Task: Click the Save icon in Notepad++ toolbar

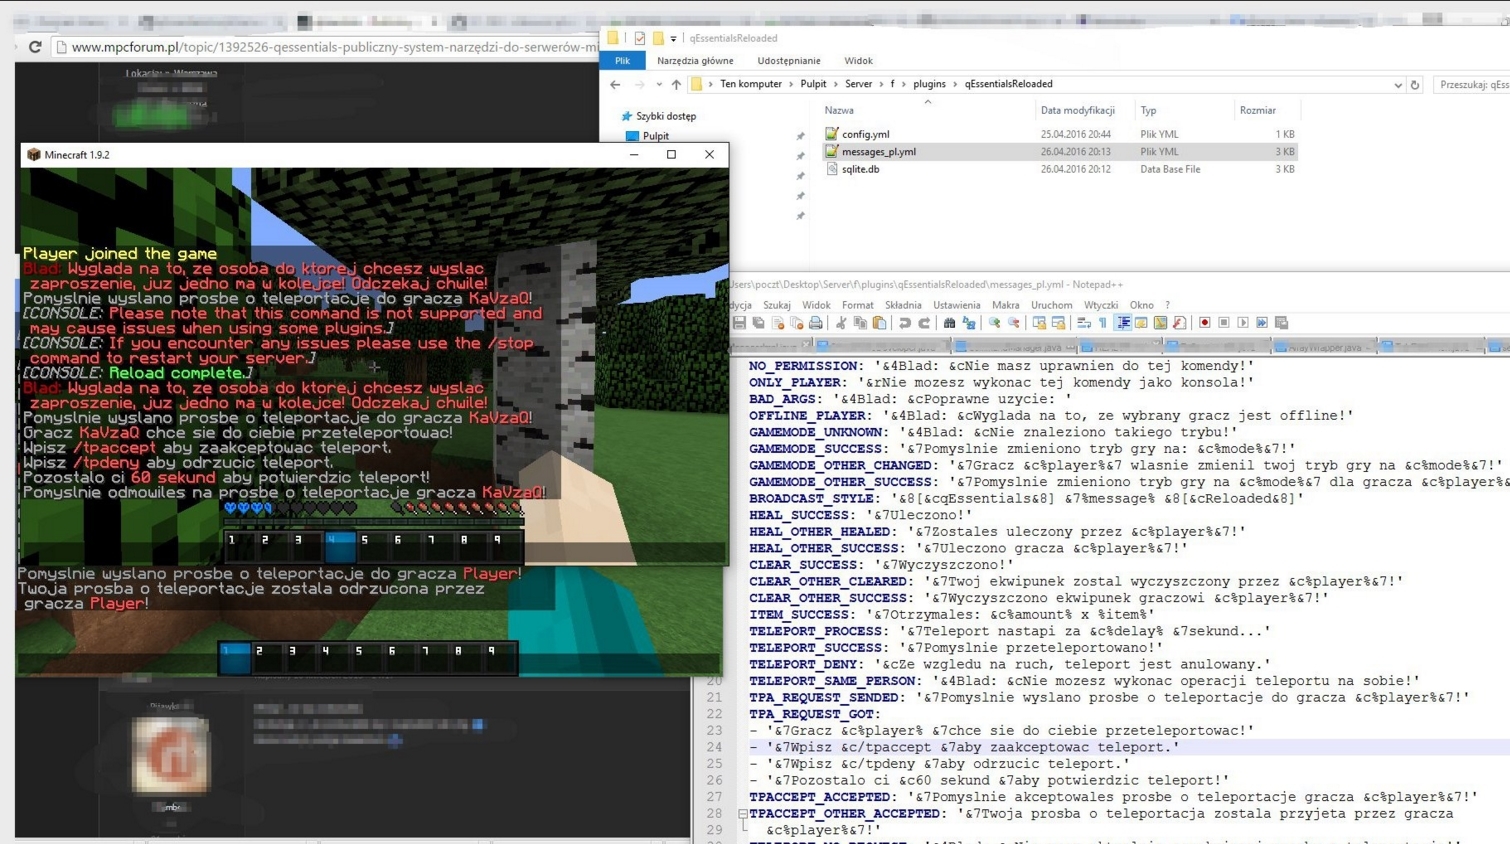Action: click(x=739, y=323)
